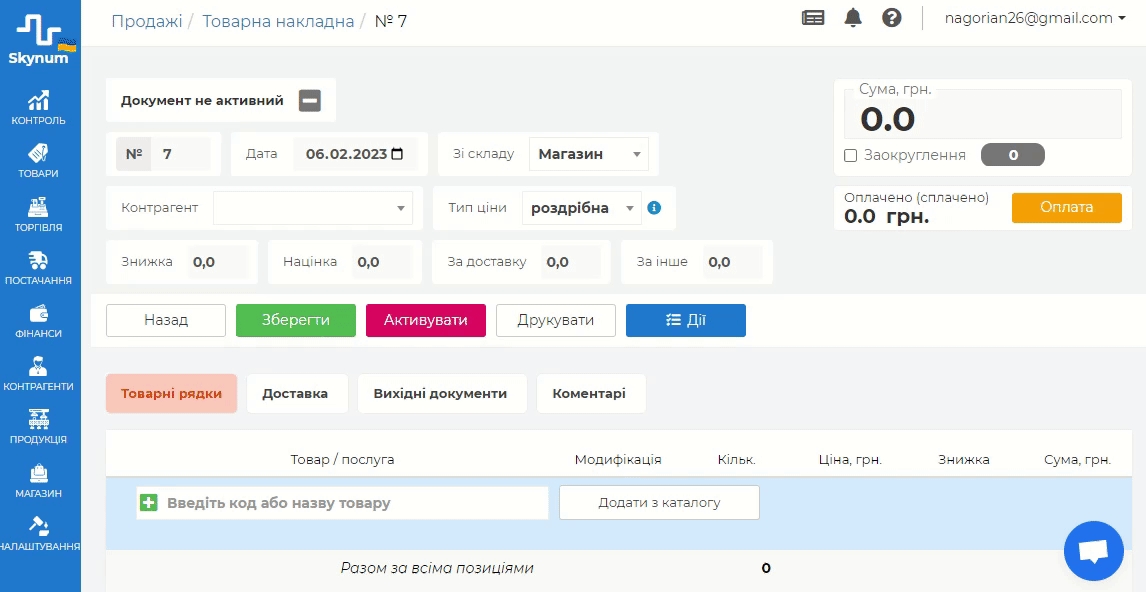
Task: Toggle the document not active status box
Action: click(x=310, y=100)
